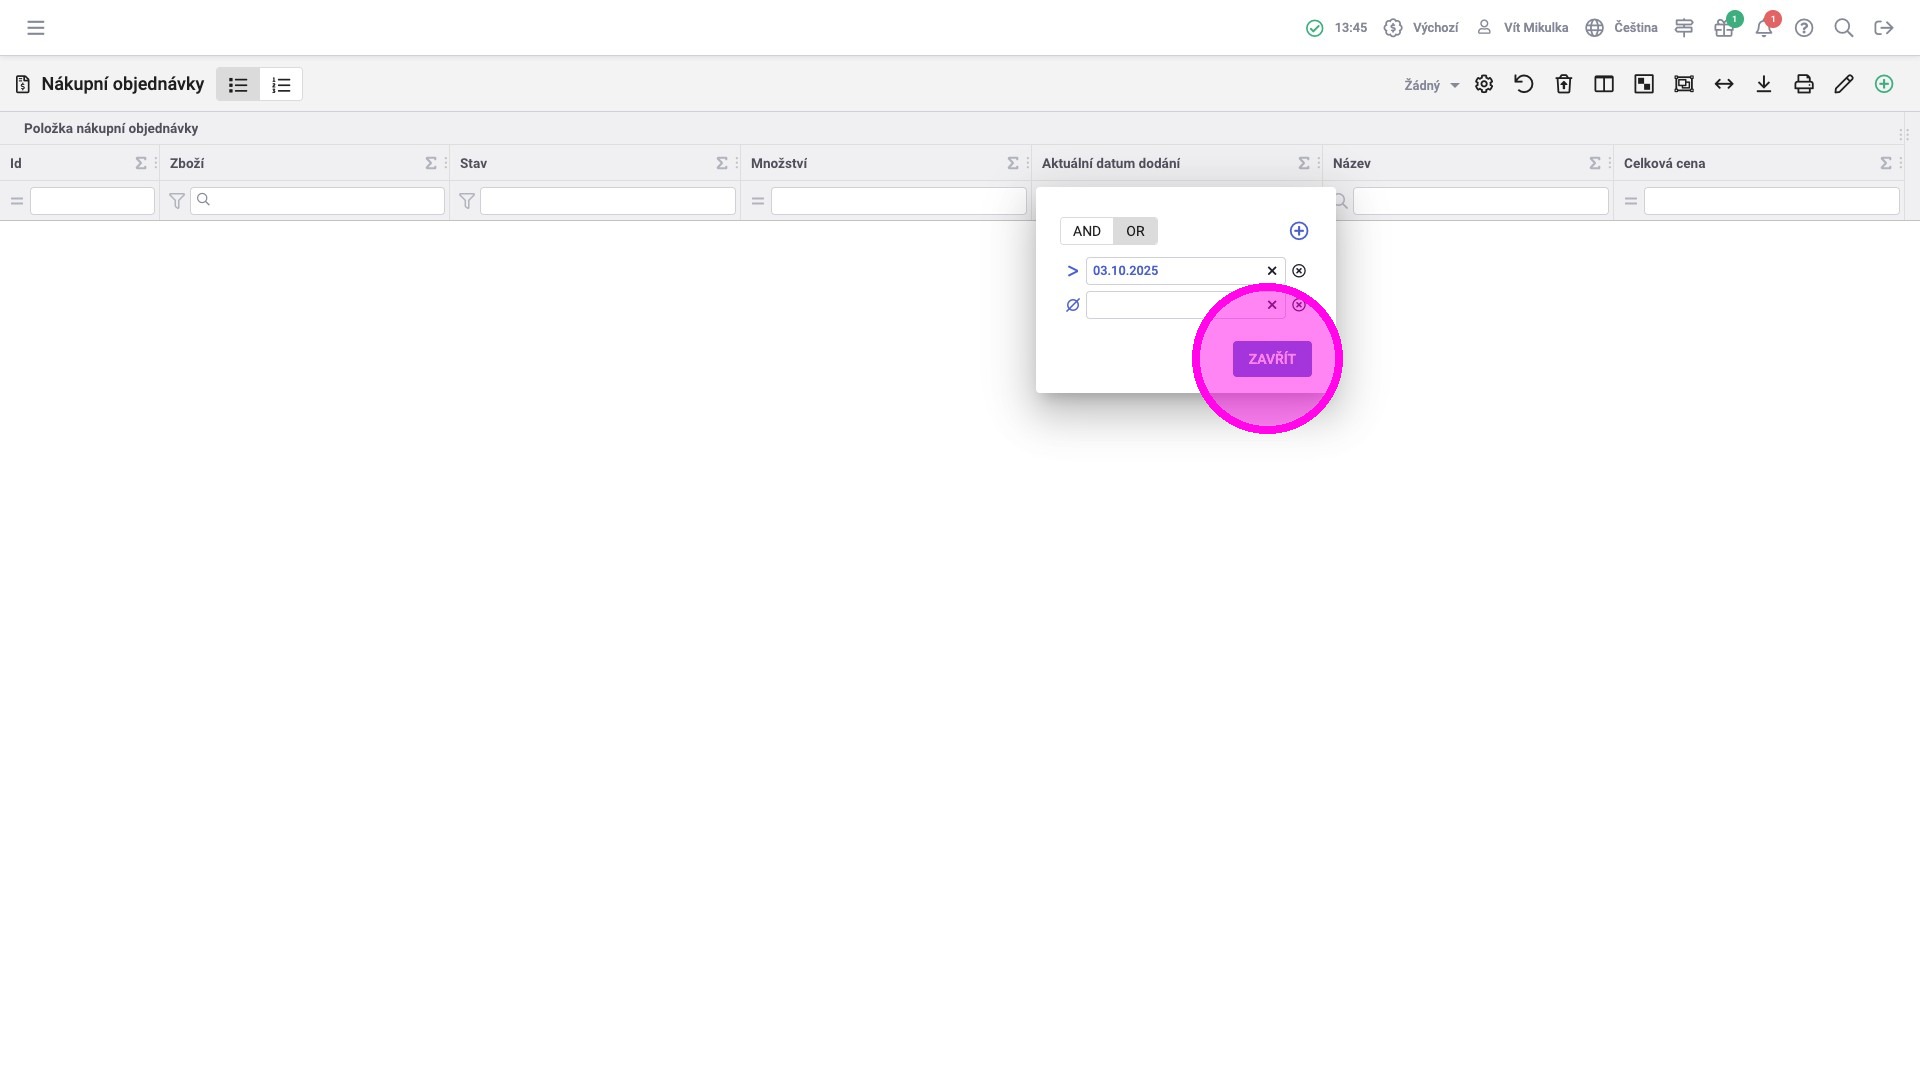The image size is (1920, 1080).
Task: Open the notifications bell icon
Action: point(1764,28)
